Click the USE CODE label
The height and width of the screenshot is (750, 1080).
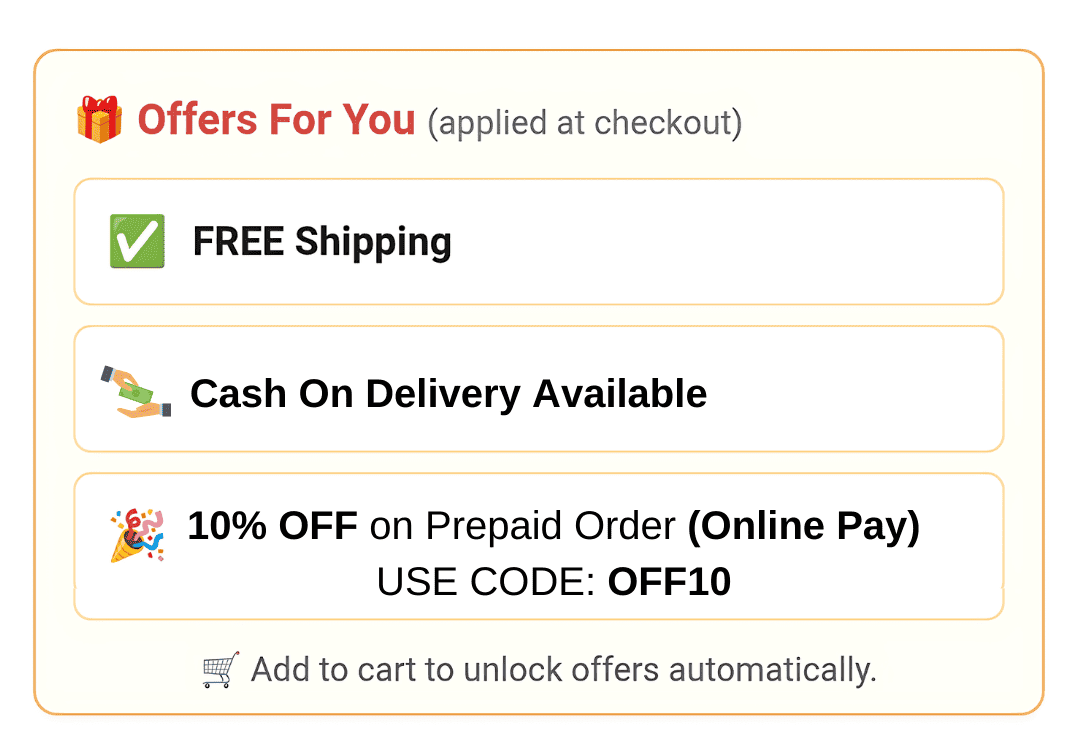click(x=486, y=581)
